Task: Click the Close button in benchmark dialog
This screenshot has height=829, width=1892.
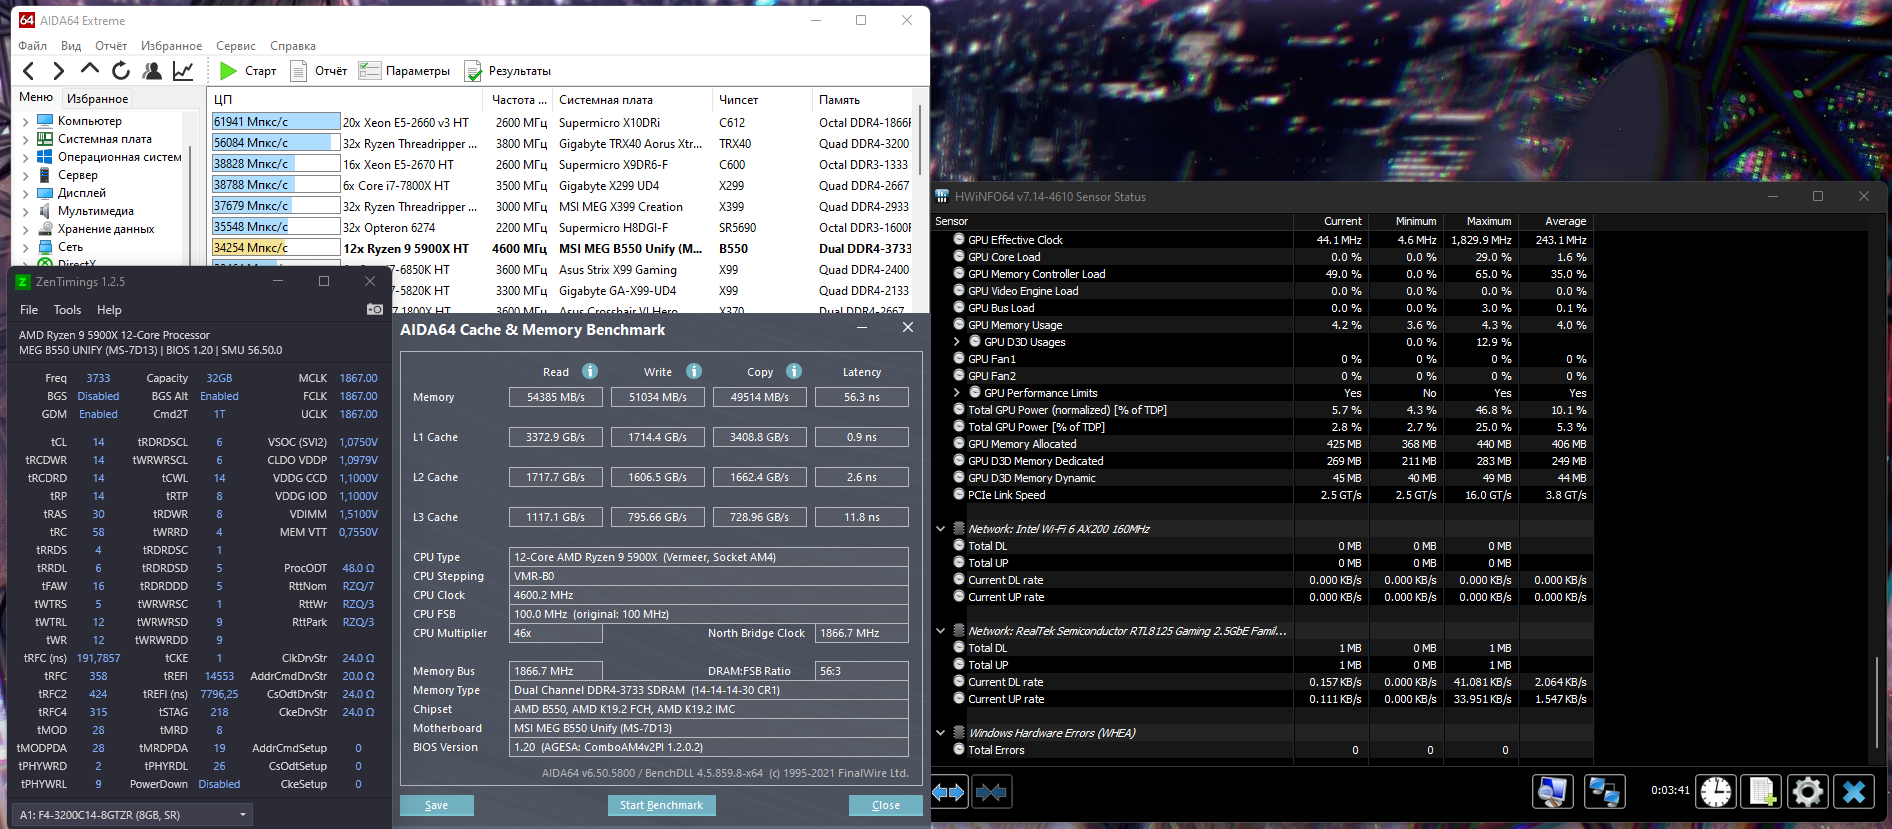Action: 885,805
